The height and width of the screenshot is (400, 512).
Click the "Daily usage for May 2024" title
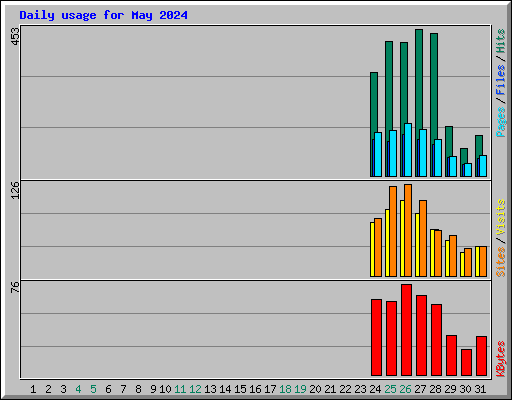click(x=103, y=15)
